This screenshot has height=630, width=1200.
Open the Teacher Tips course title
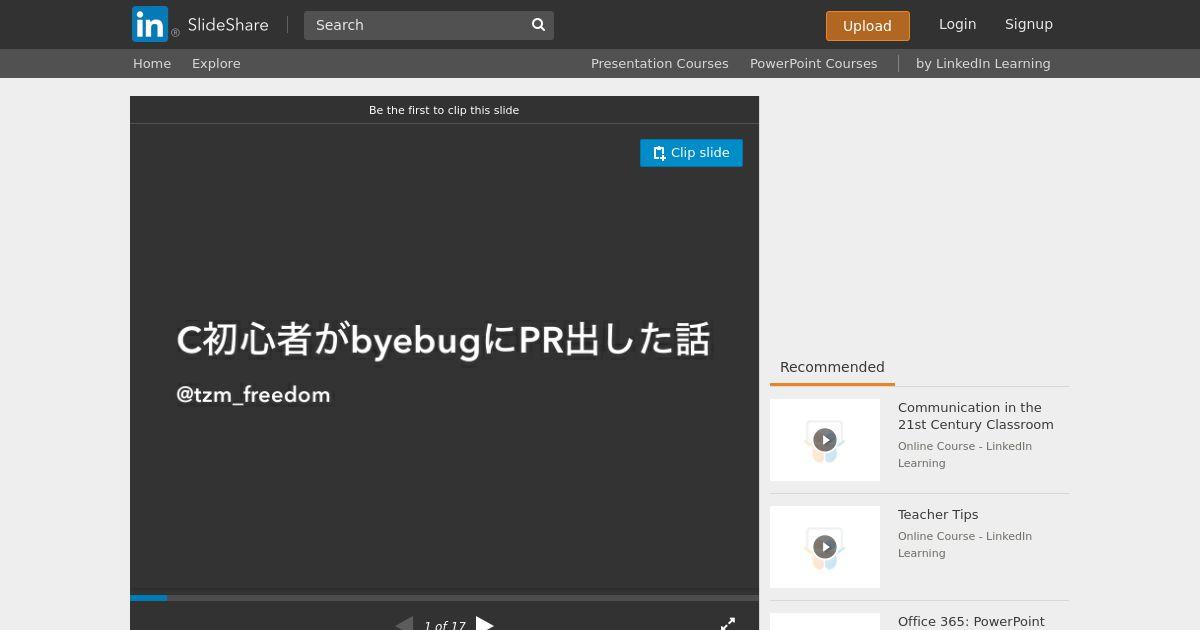point(938,514)
